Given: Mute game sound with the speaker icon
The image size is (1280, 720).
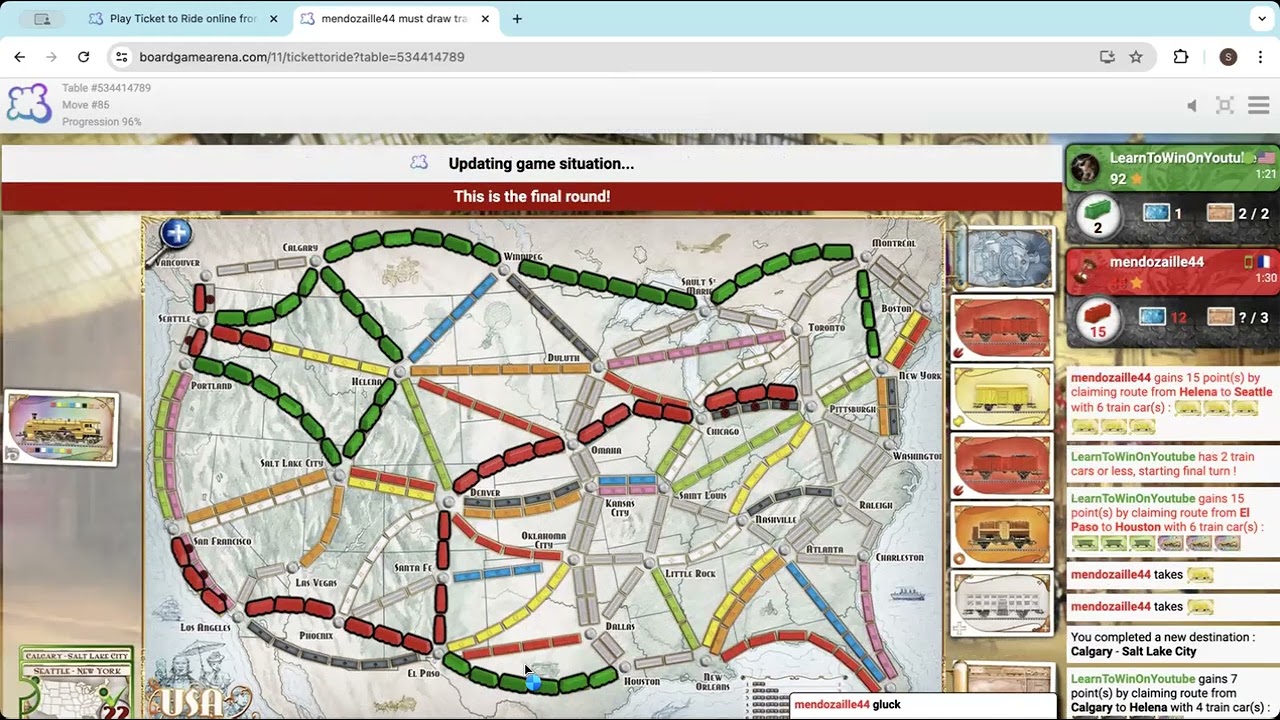Looking at the screenshot, I should point(1192,105).
